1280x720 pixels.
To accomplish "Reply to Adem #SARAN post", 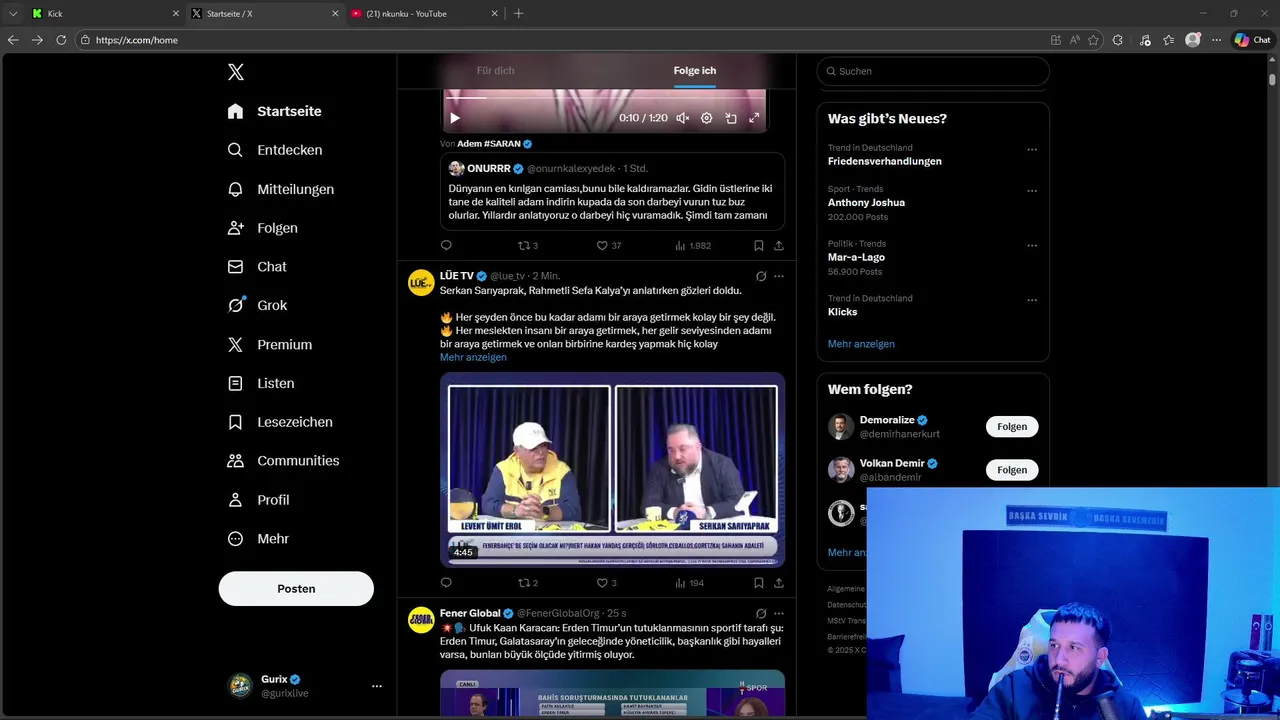I will [446, 245].
